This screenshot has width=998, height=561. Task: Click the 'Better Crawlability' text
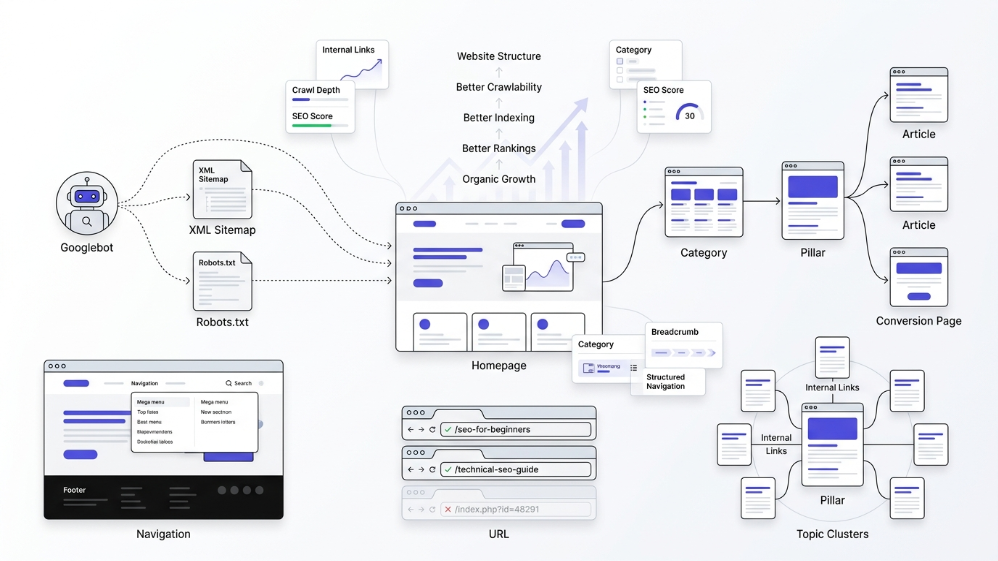tap(499, 87)
